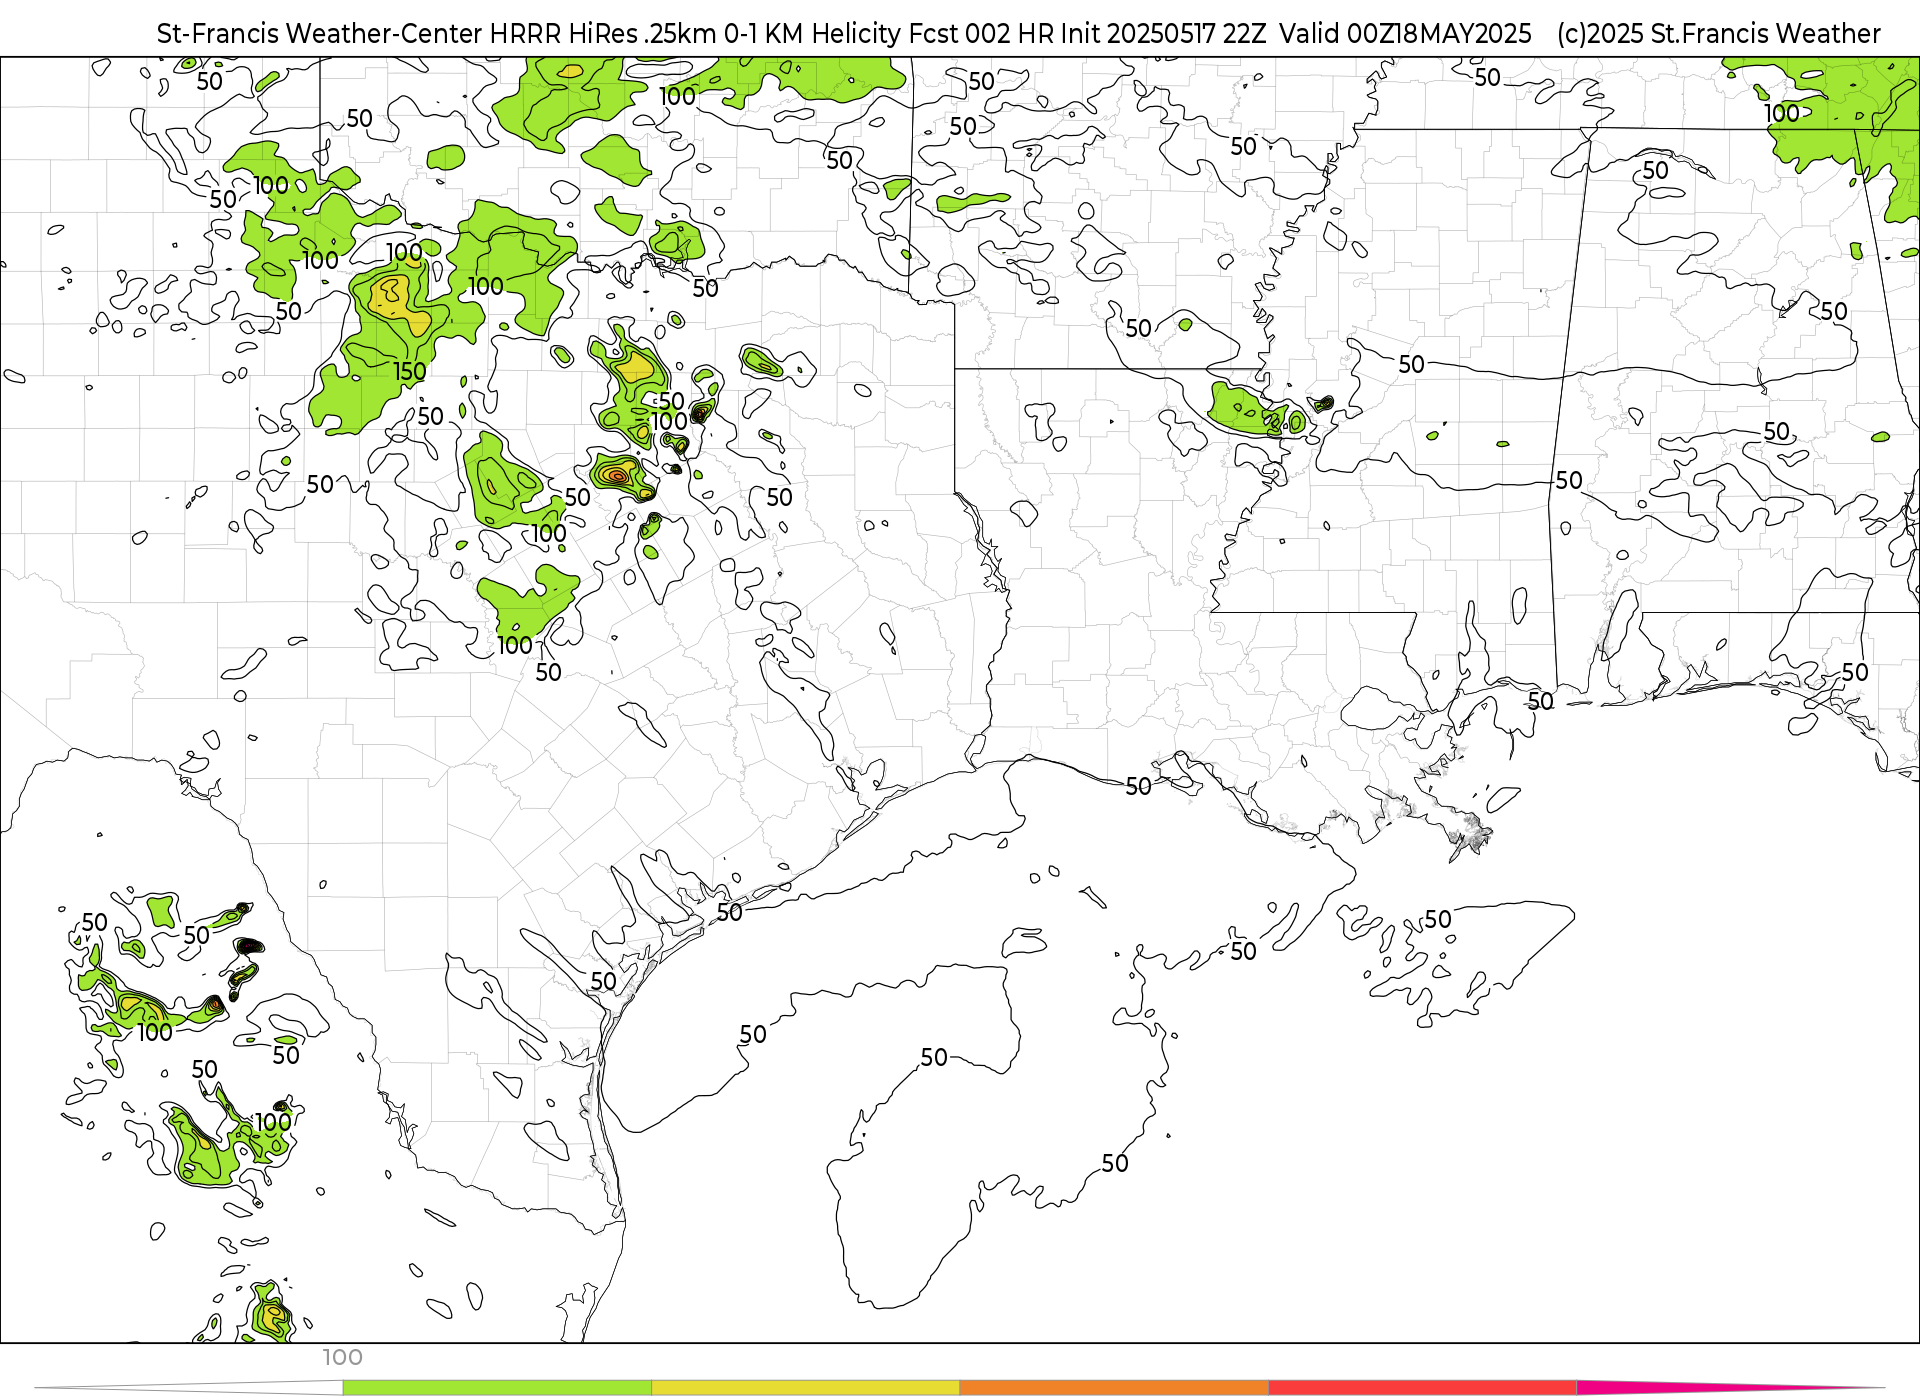This screenshot has width=1920, height=1400.
Task: Click the gray 100 tick label above the color bar
Action: [342, 1358]
